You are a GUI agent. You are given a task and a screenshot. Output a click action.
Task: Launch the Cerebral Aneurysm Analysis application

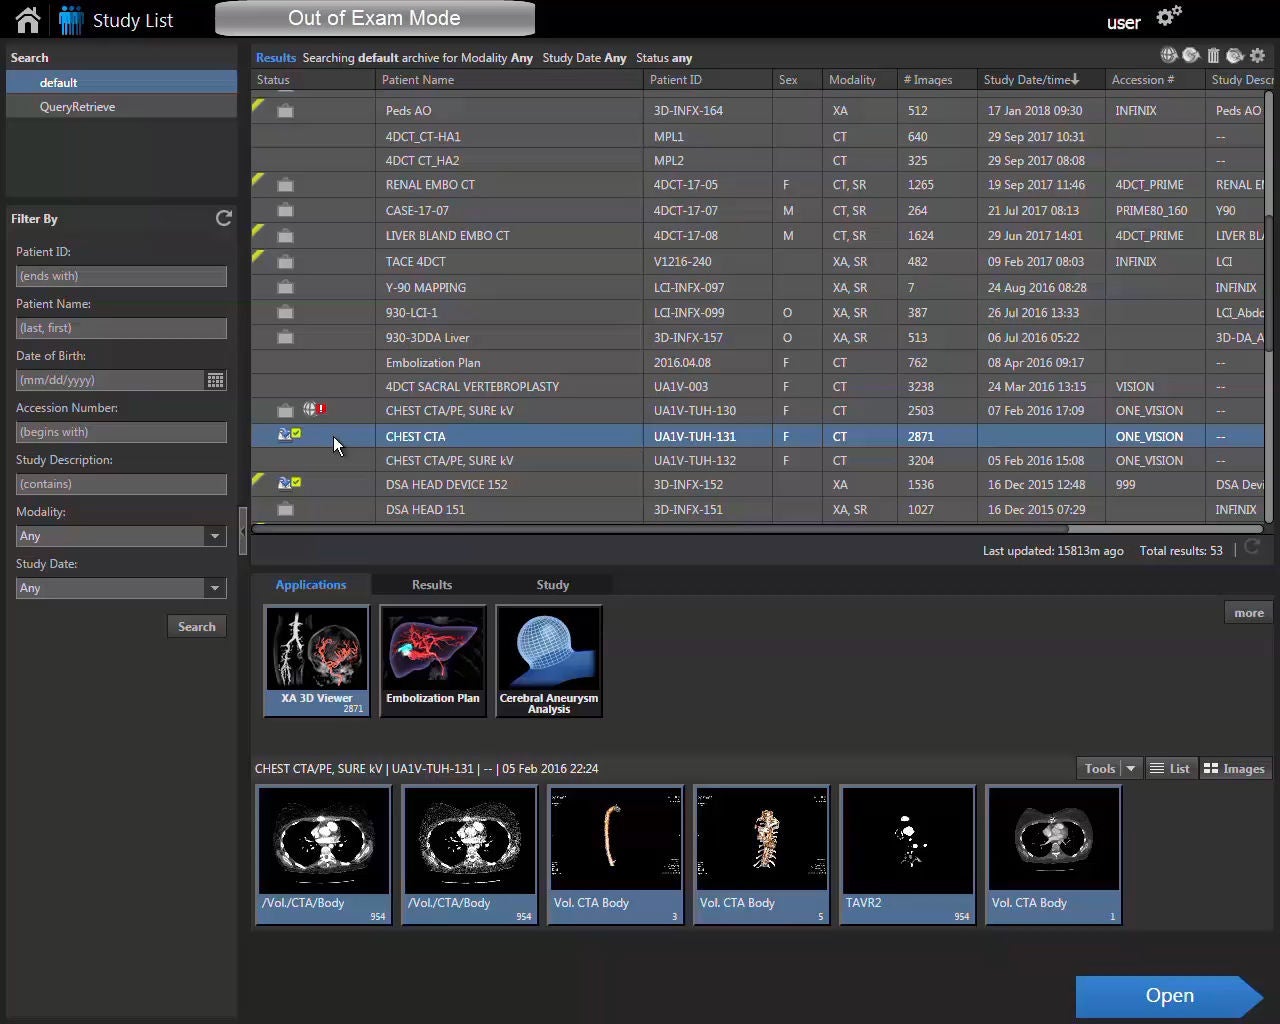(549, 661)
